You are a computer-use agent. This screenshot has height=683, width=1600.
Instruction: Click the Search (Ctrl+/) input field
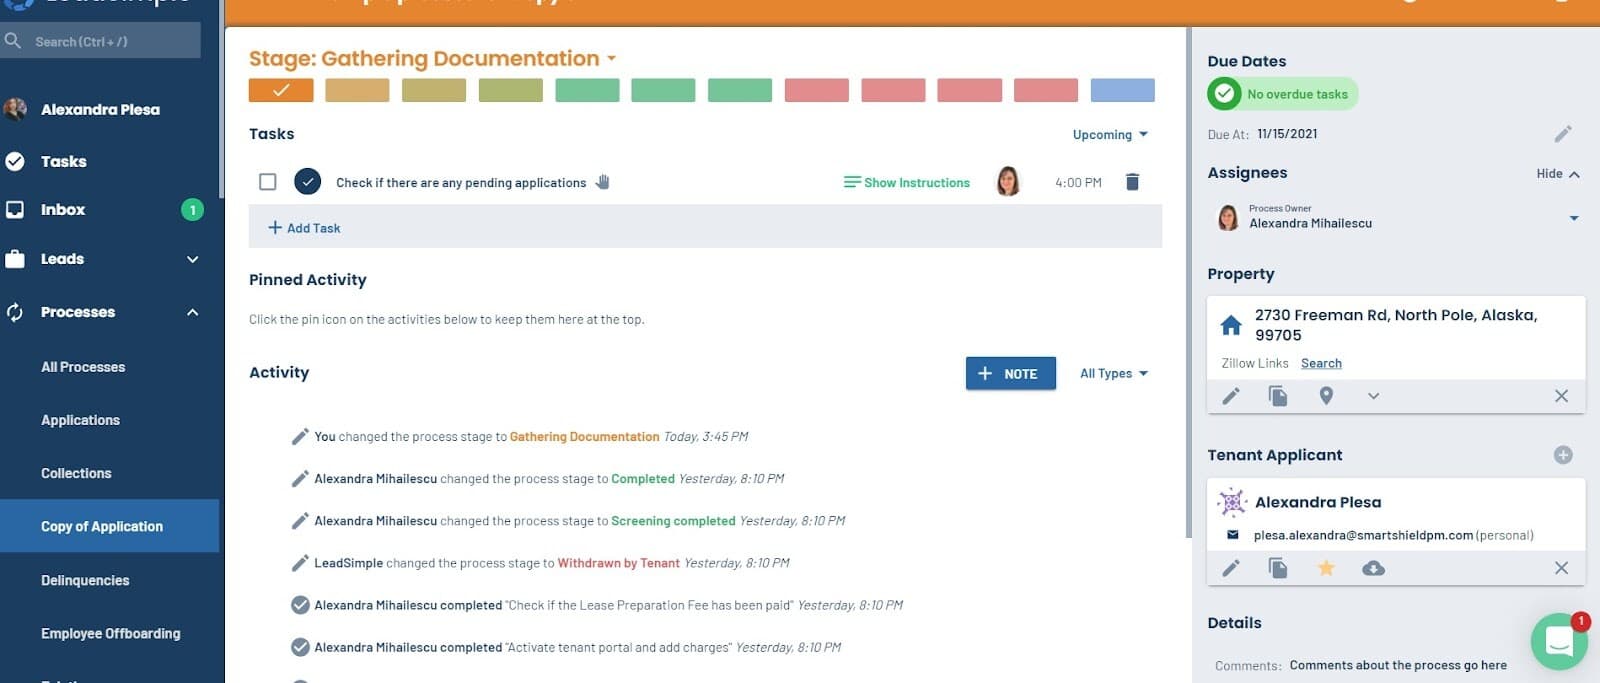coord(100,41)
